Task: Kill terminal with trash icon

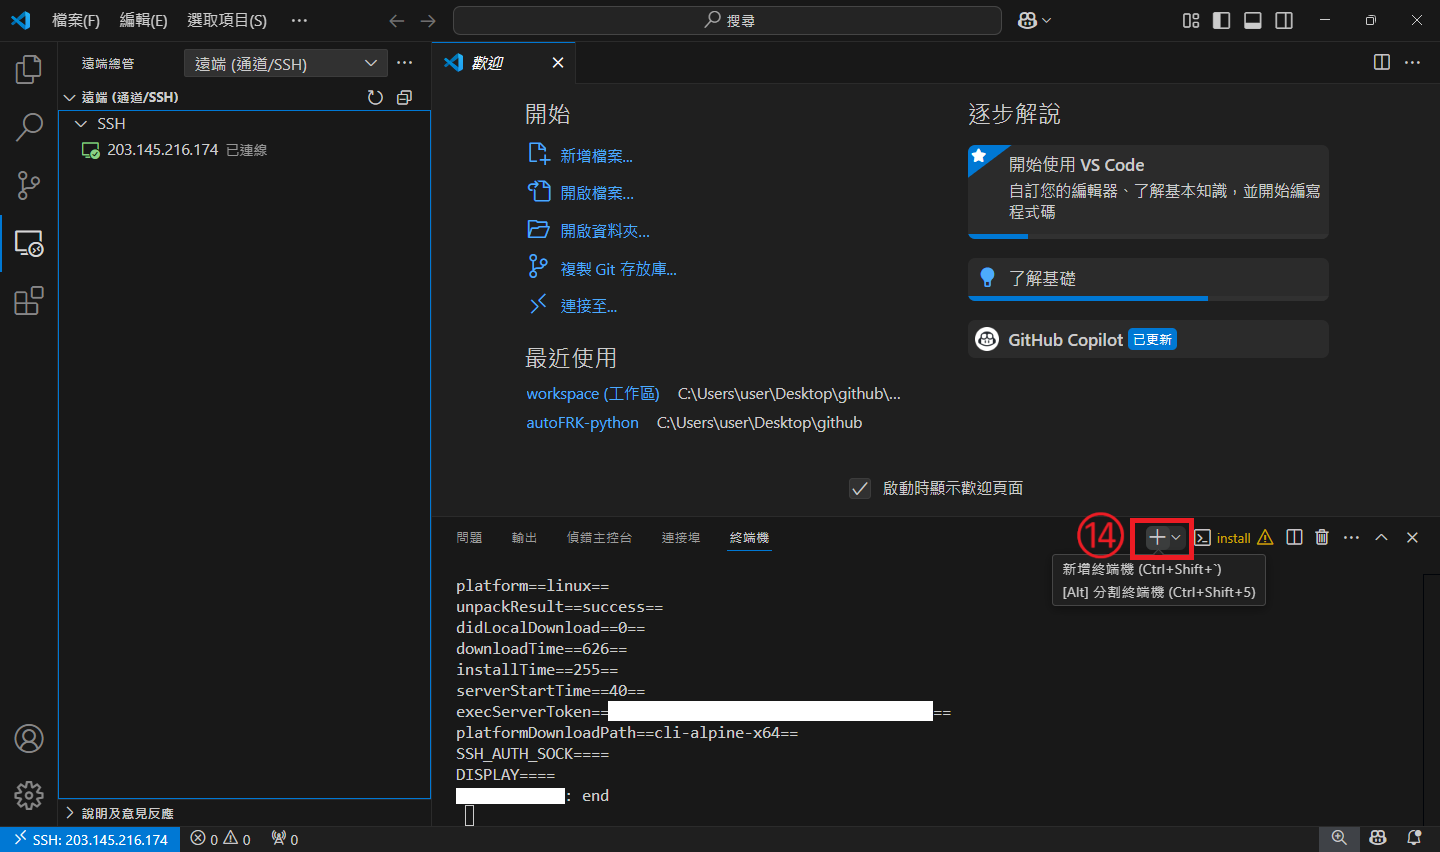Action: [x=1322, y=537]
